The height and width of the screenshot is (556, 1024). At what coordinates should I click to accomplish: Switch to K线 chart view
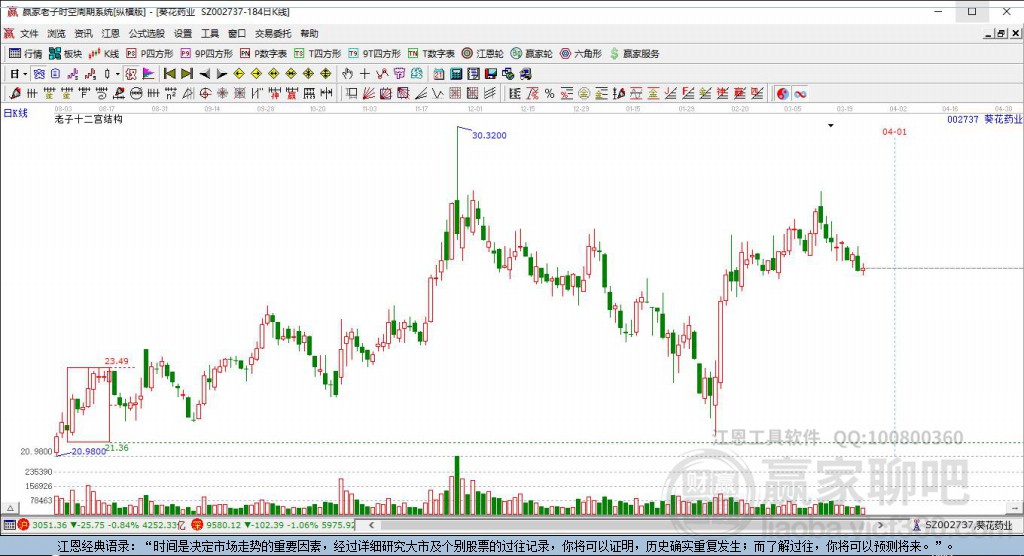pos(104,54)
